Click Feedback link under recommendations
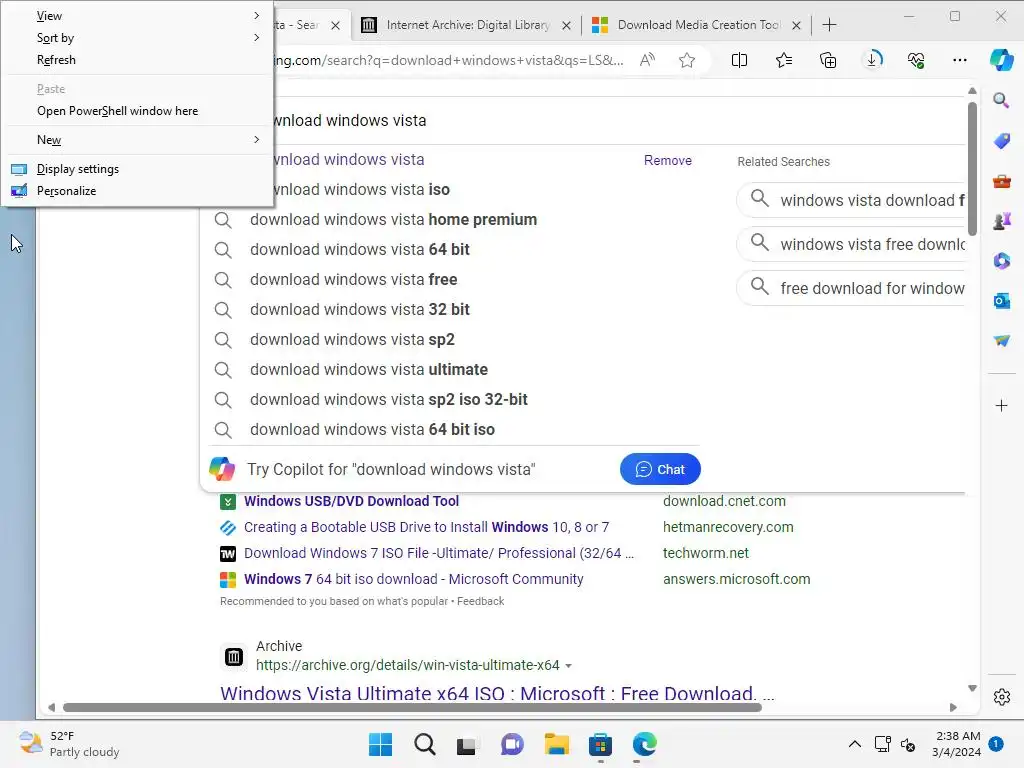This screenshot has width=1024, height=768. (x=481, y=601)
